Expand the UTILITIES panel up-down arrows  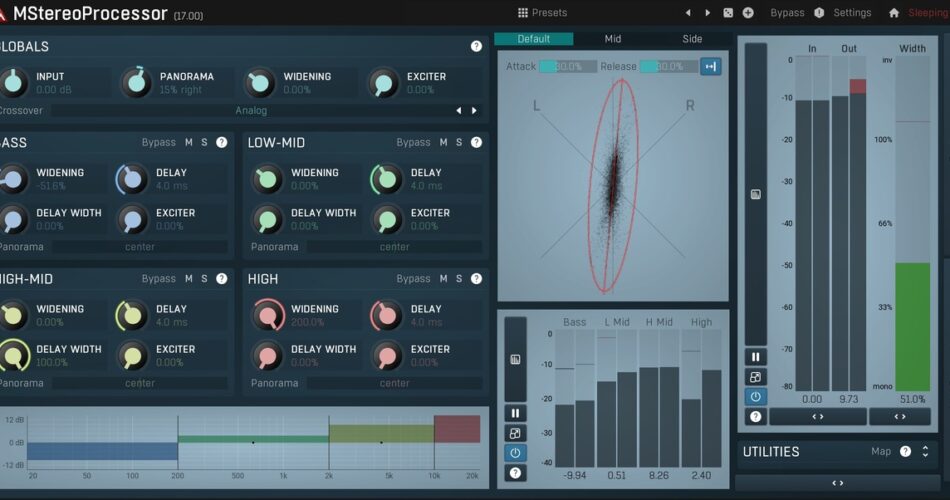click(x=926, y=452)
